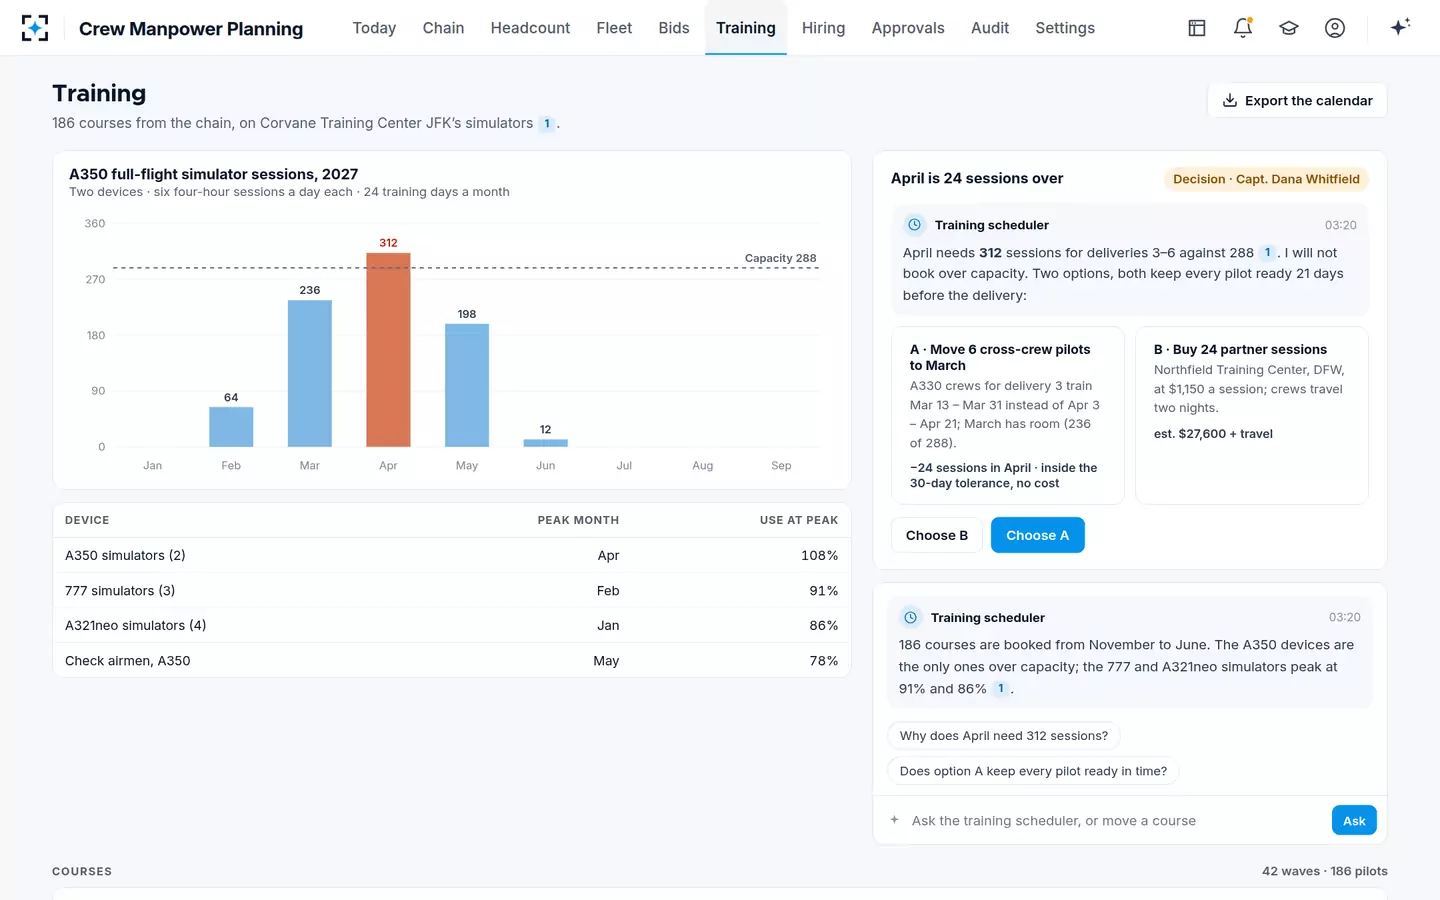Open the notifications bell
Viewport: 1440px width, 900px height.
pos(1243,28)
